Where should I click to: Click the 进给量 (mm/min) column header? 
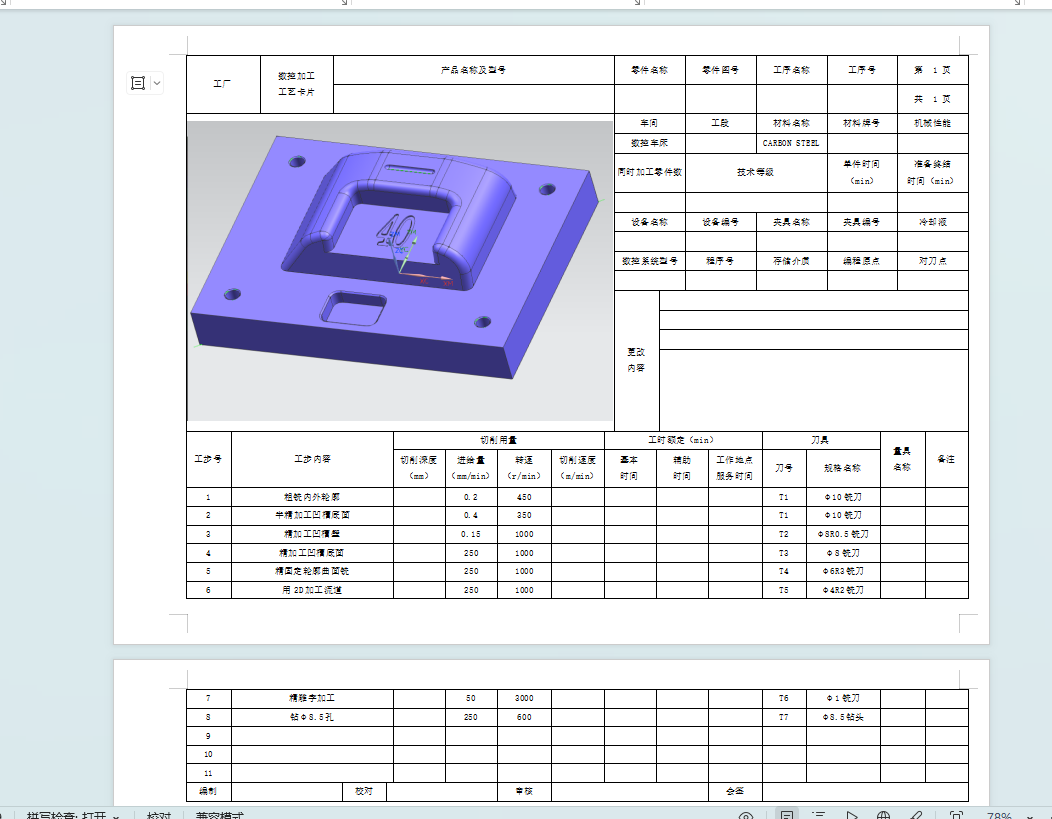click(471, 468)
